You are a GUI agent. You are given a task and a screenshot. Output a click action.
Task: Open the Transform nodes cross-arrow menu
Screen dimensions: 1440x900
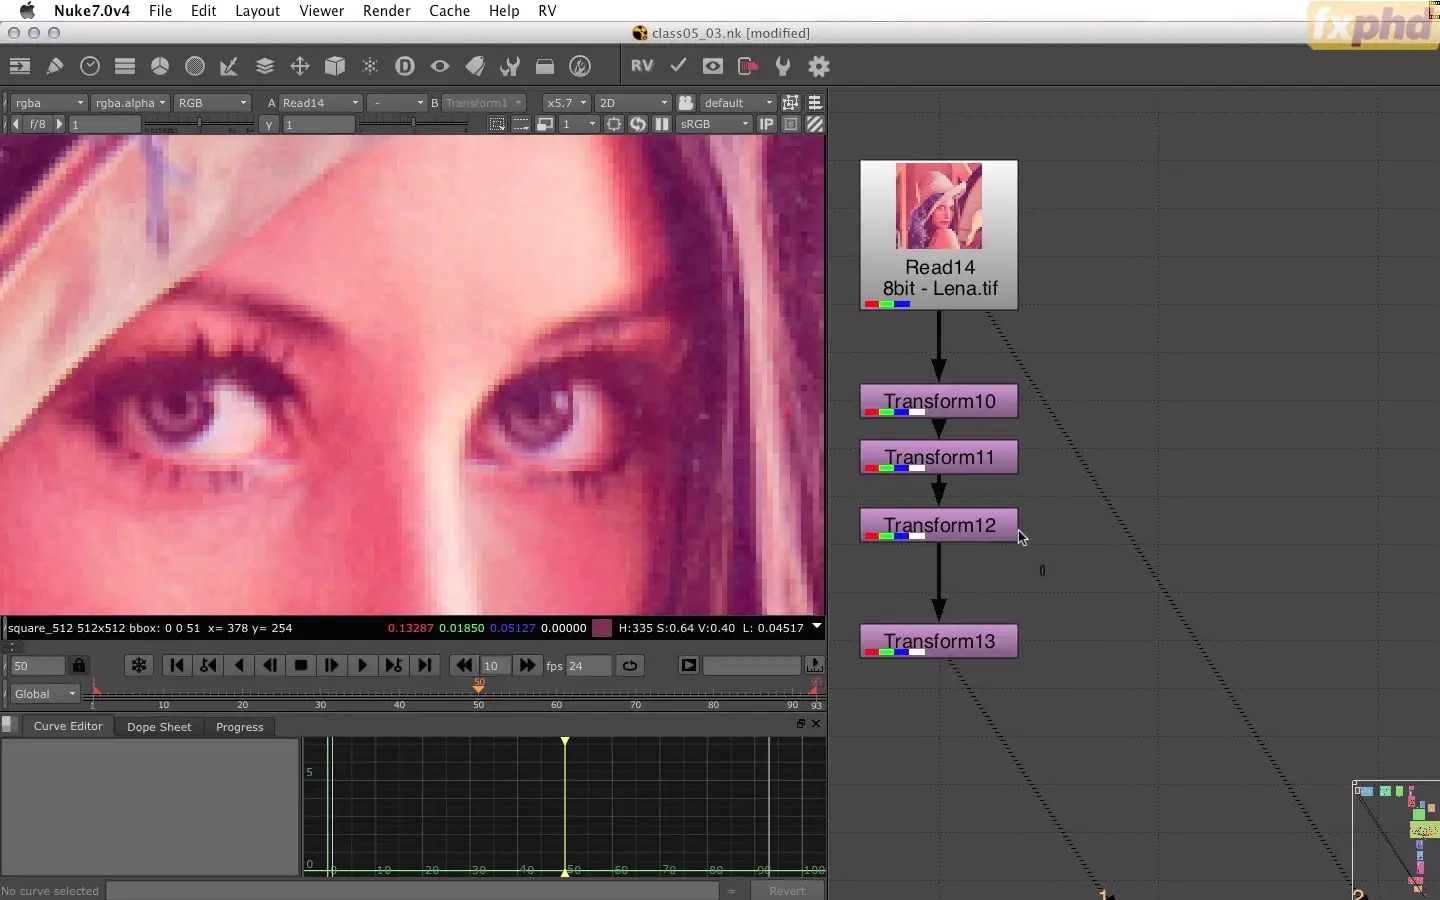tap(300, 66)
